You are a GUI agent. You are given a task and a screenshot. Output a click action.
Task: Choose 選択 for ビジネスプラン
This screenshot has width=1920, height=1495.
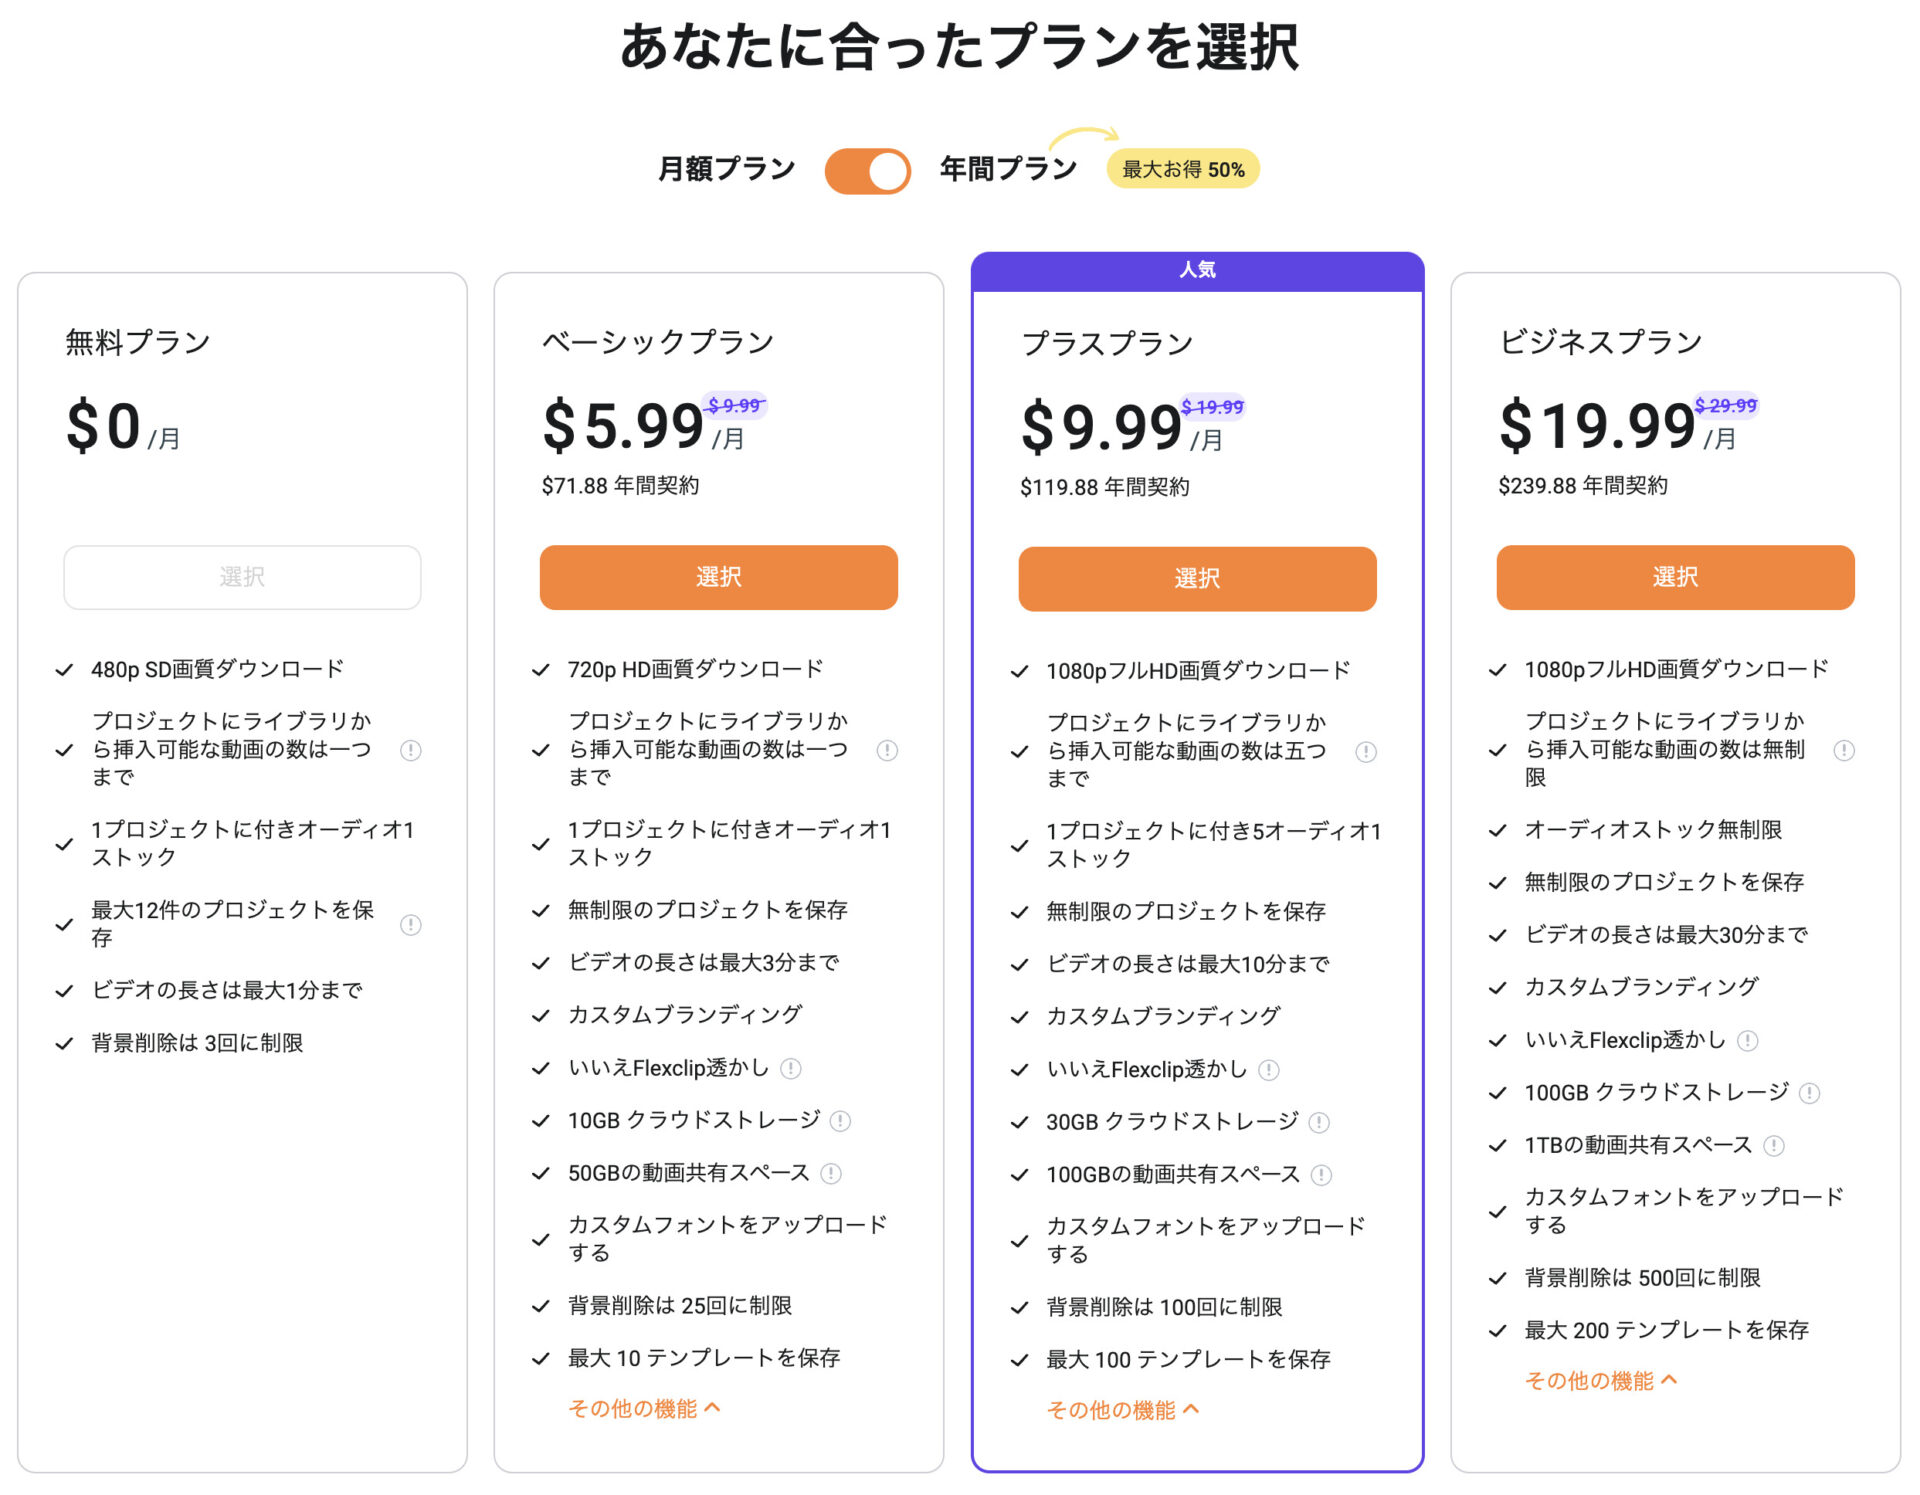(x=1674, y=577)
